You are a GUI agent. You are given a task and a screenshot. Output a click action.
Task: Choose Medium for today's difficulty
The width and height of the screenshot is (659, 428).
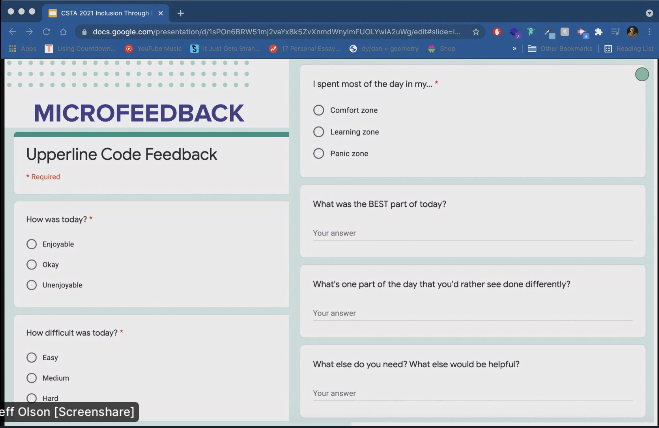pyautogui.click(x=32, y=378)
